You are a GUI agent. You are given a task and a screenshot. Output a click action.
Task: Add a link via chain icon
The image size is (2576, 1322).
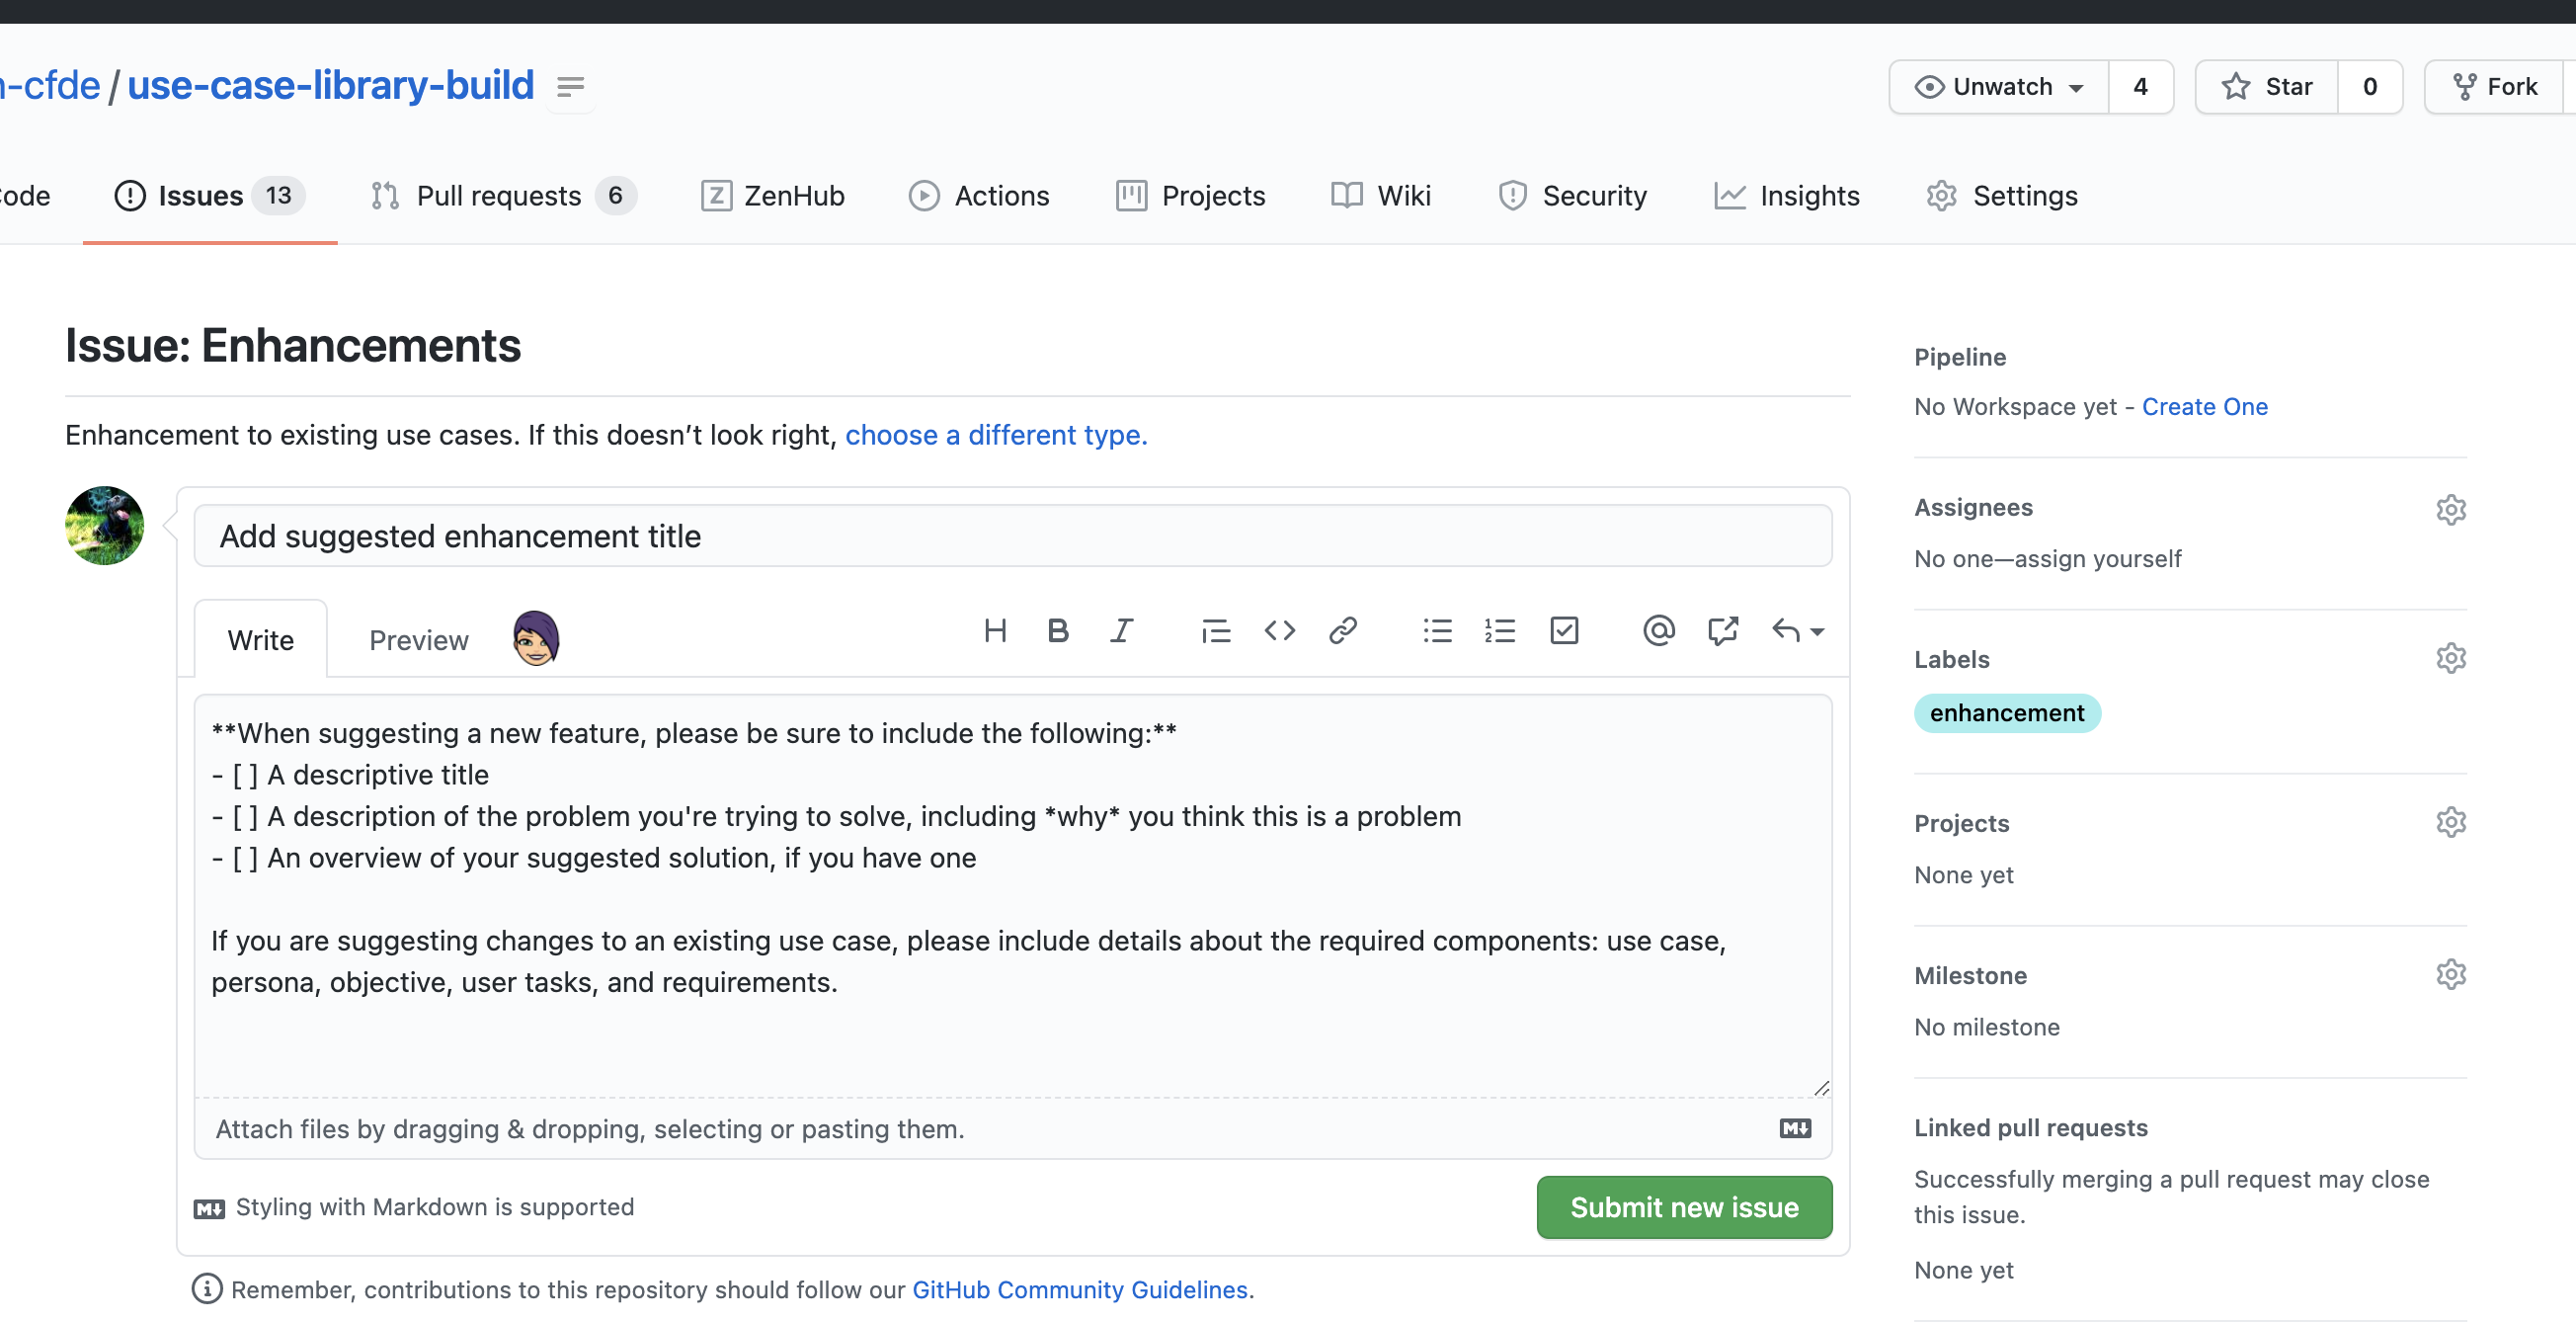coord(1342,631)
